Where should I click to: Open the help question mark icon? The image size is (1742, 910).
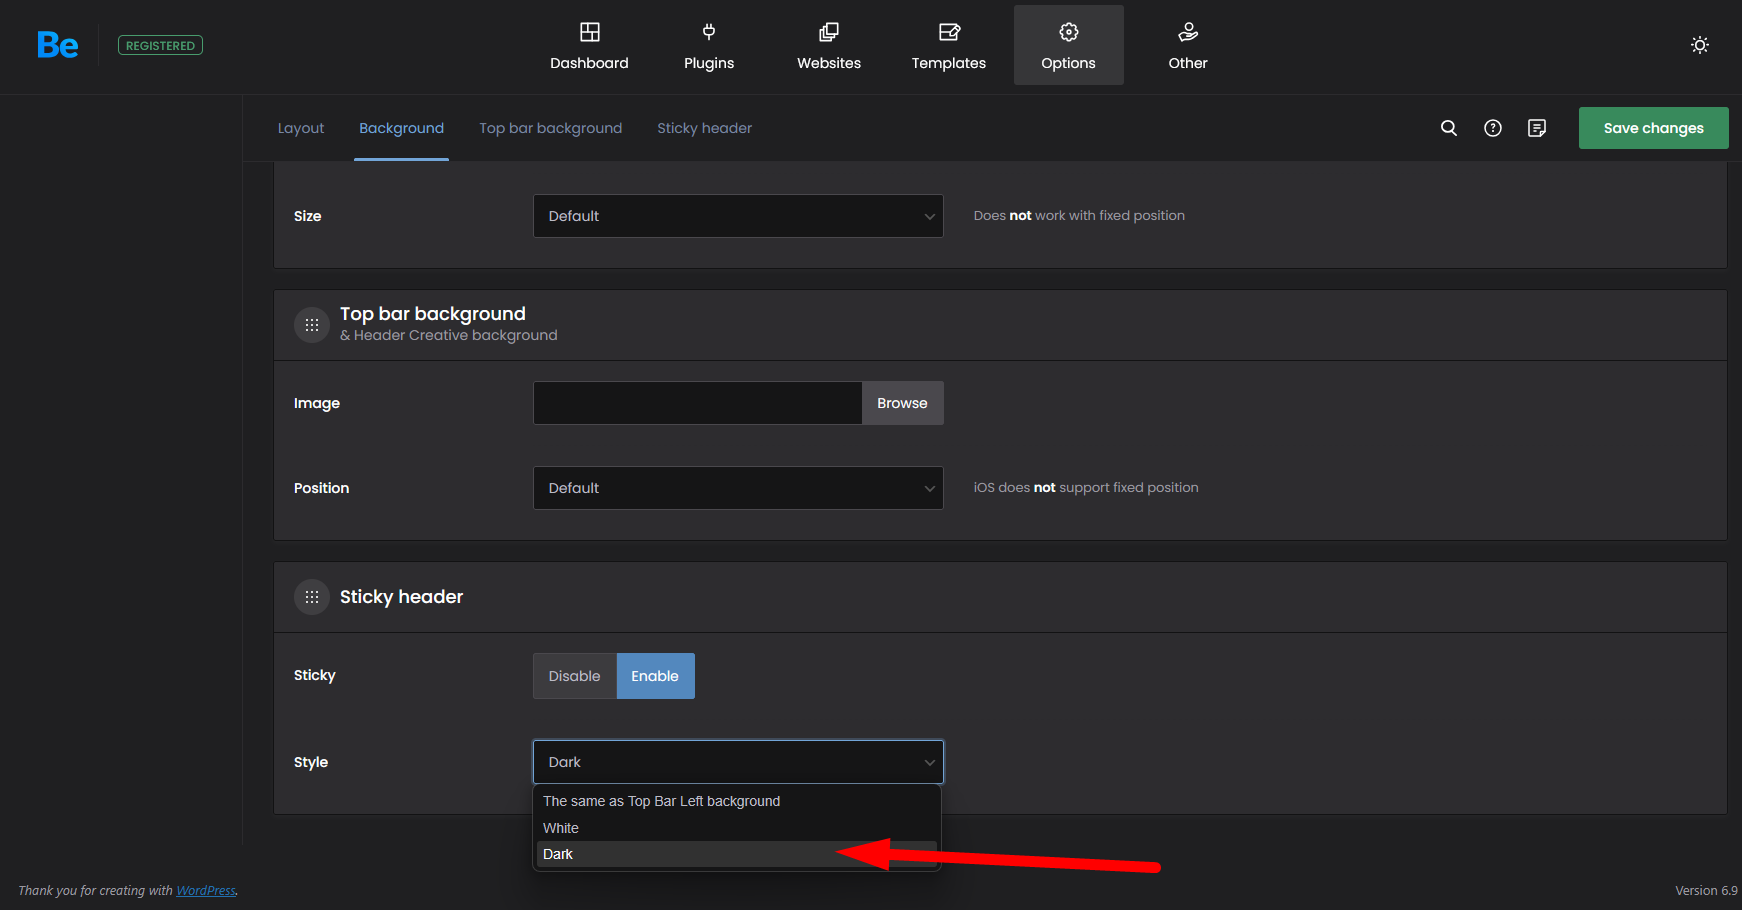point(1492,128)
